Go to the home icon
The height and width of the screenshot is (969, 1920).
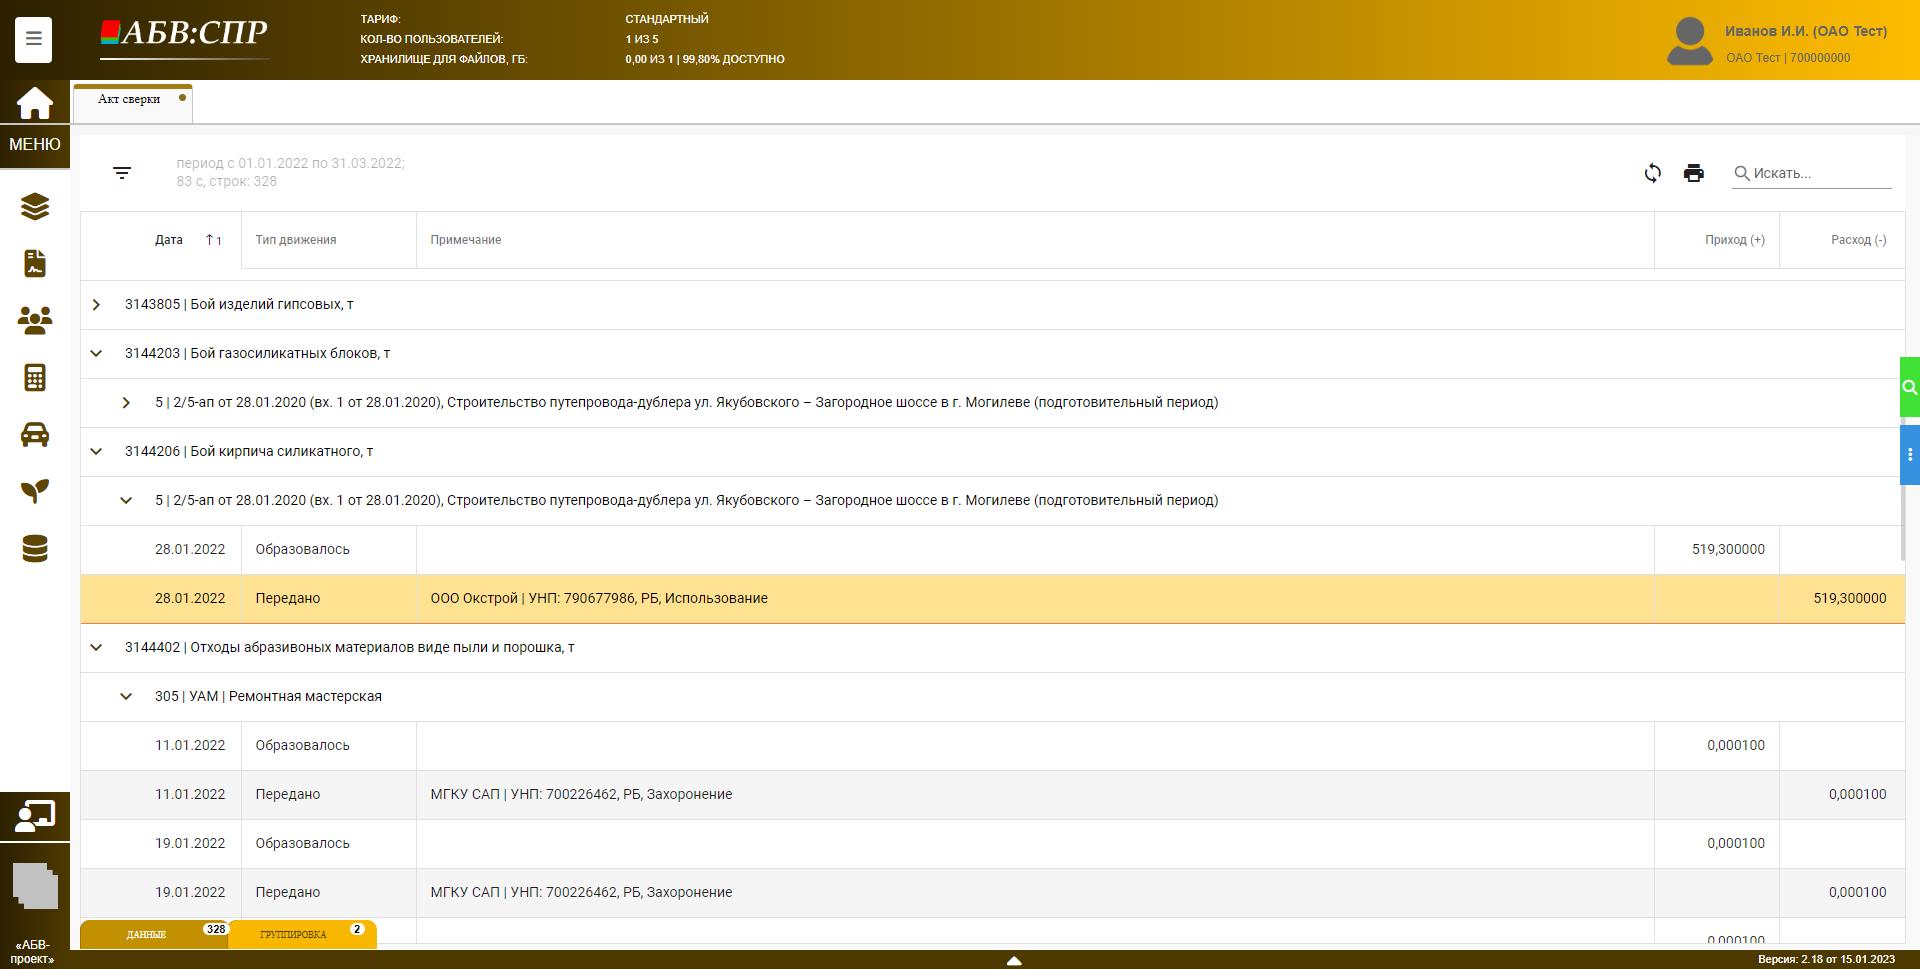pyautogui.click(x=34, y=103)
